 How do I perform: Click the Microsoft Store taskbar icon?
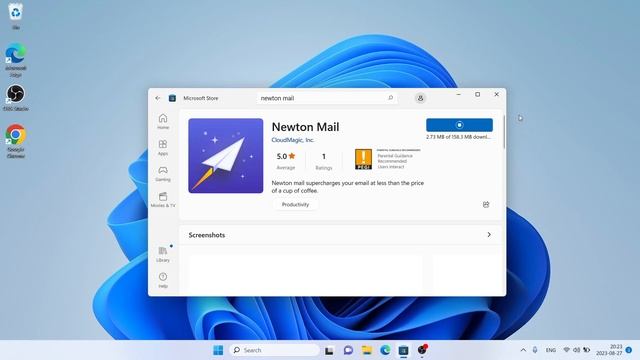403,350
